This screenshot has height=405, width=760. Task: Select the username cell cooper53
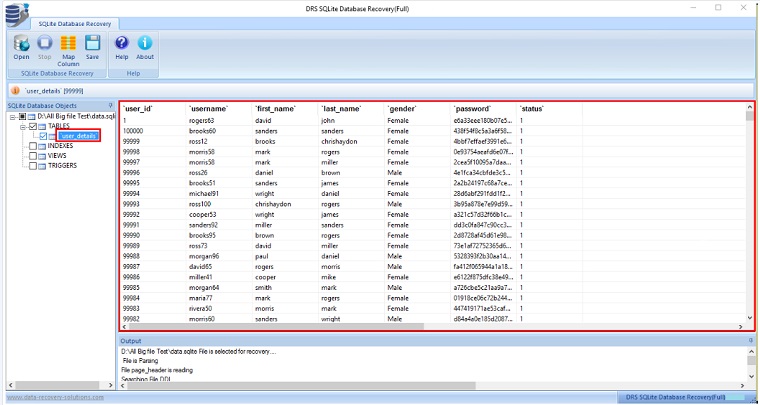pos(203,215)
